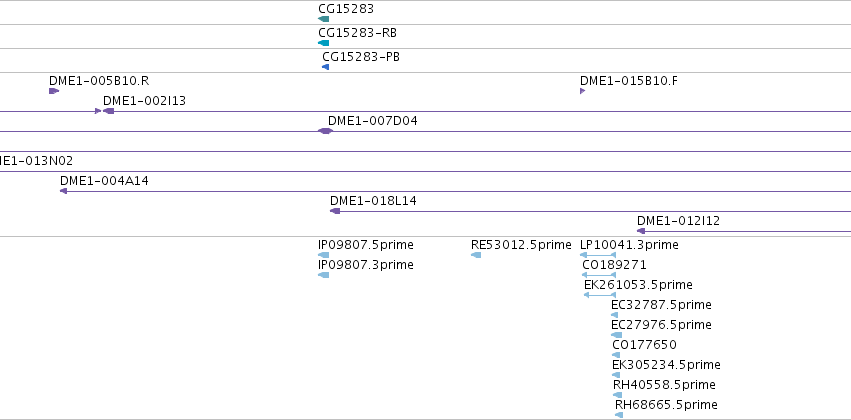Click the partially visible 013N02 label
The height and width of the screenshot is (420, 851).
[x=36, y=161]
